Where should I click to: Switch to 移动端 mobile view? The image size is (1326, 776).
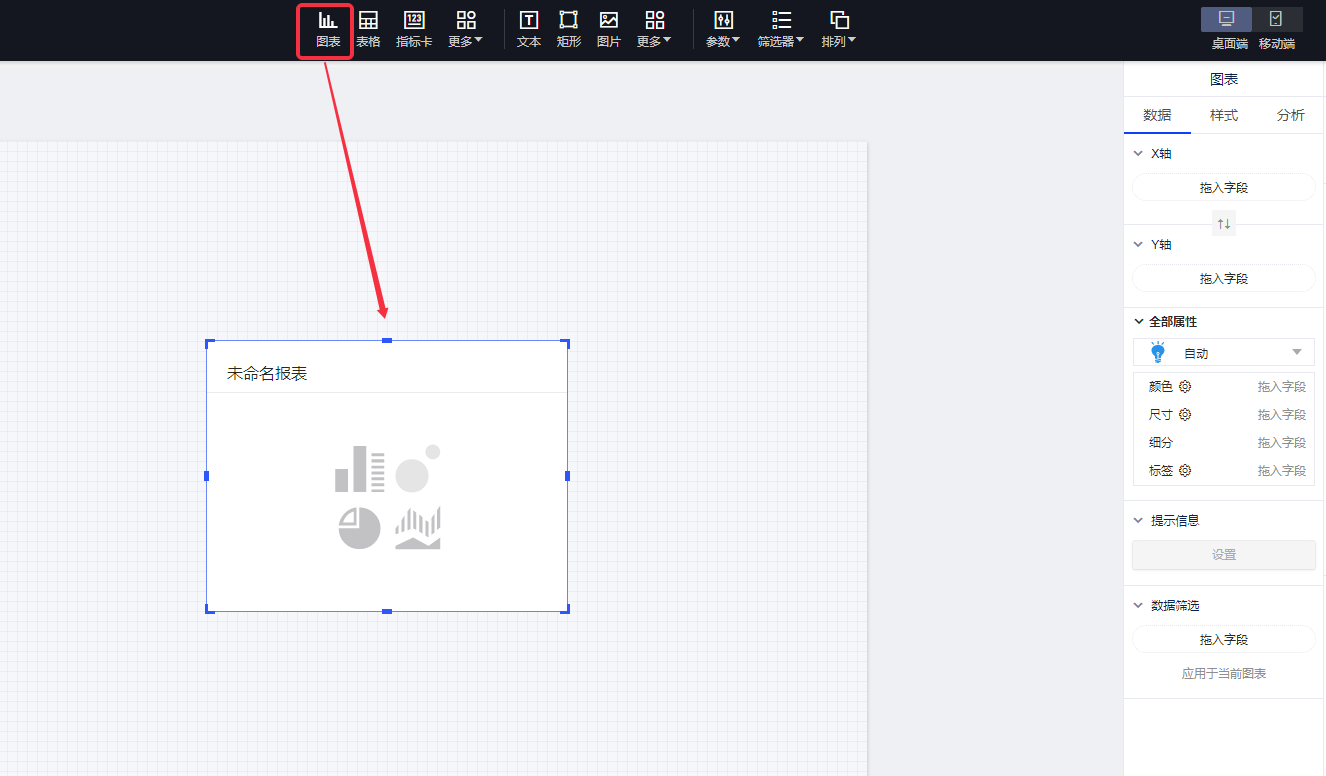pos(1276,20)
